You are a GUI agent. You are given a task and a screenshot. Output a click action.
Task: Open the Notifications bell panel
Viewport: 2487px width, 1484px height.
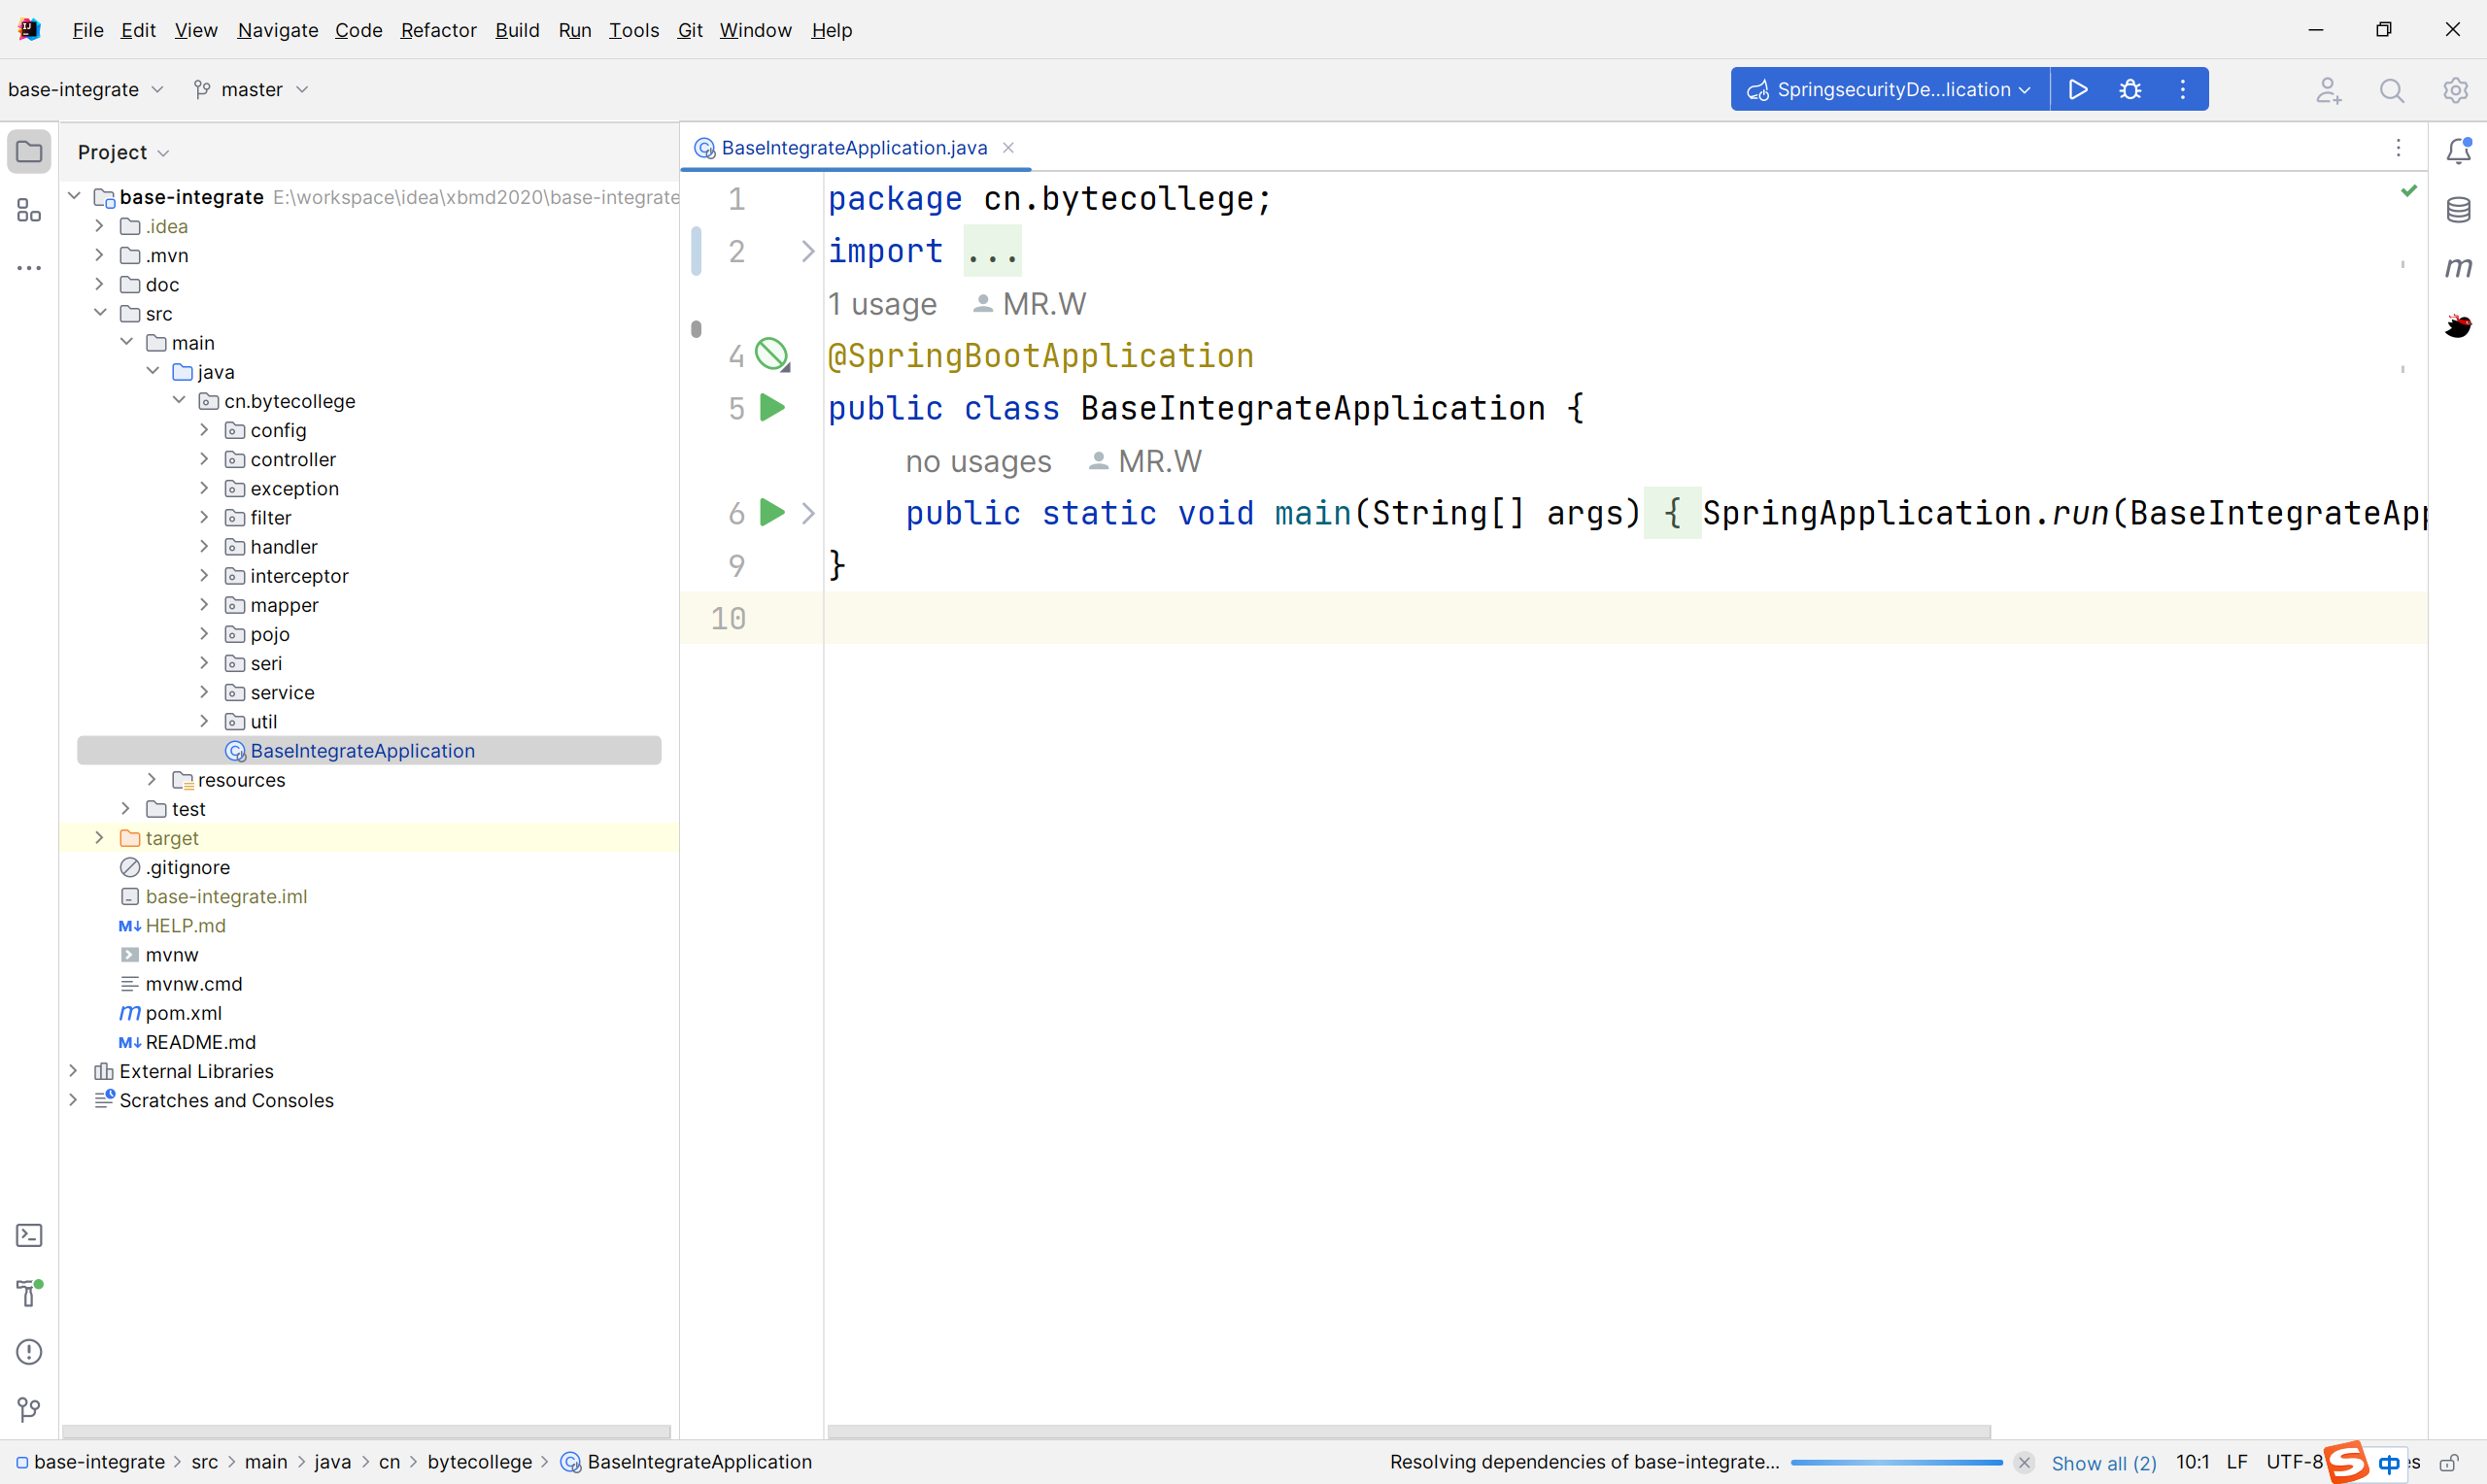point(2459,151)
